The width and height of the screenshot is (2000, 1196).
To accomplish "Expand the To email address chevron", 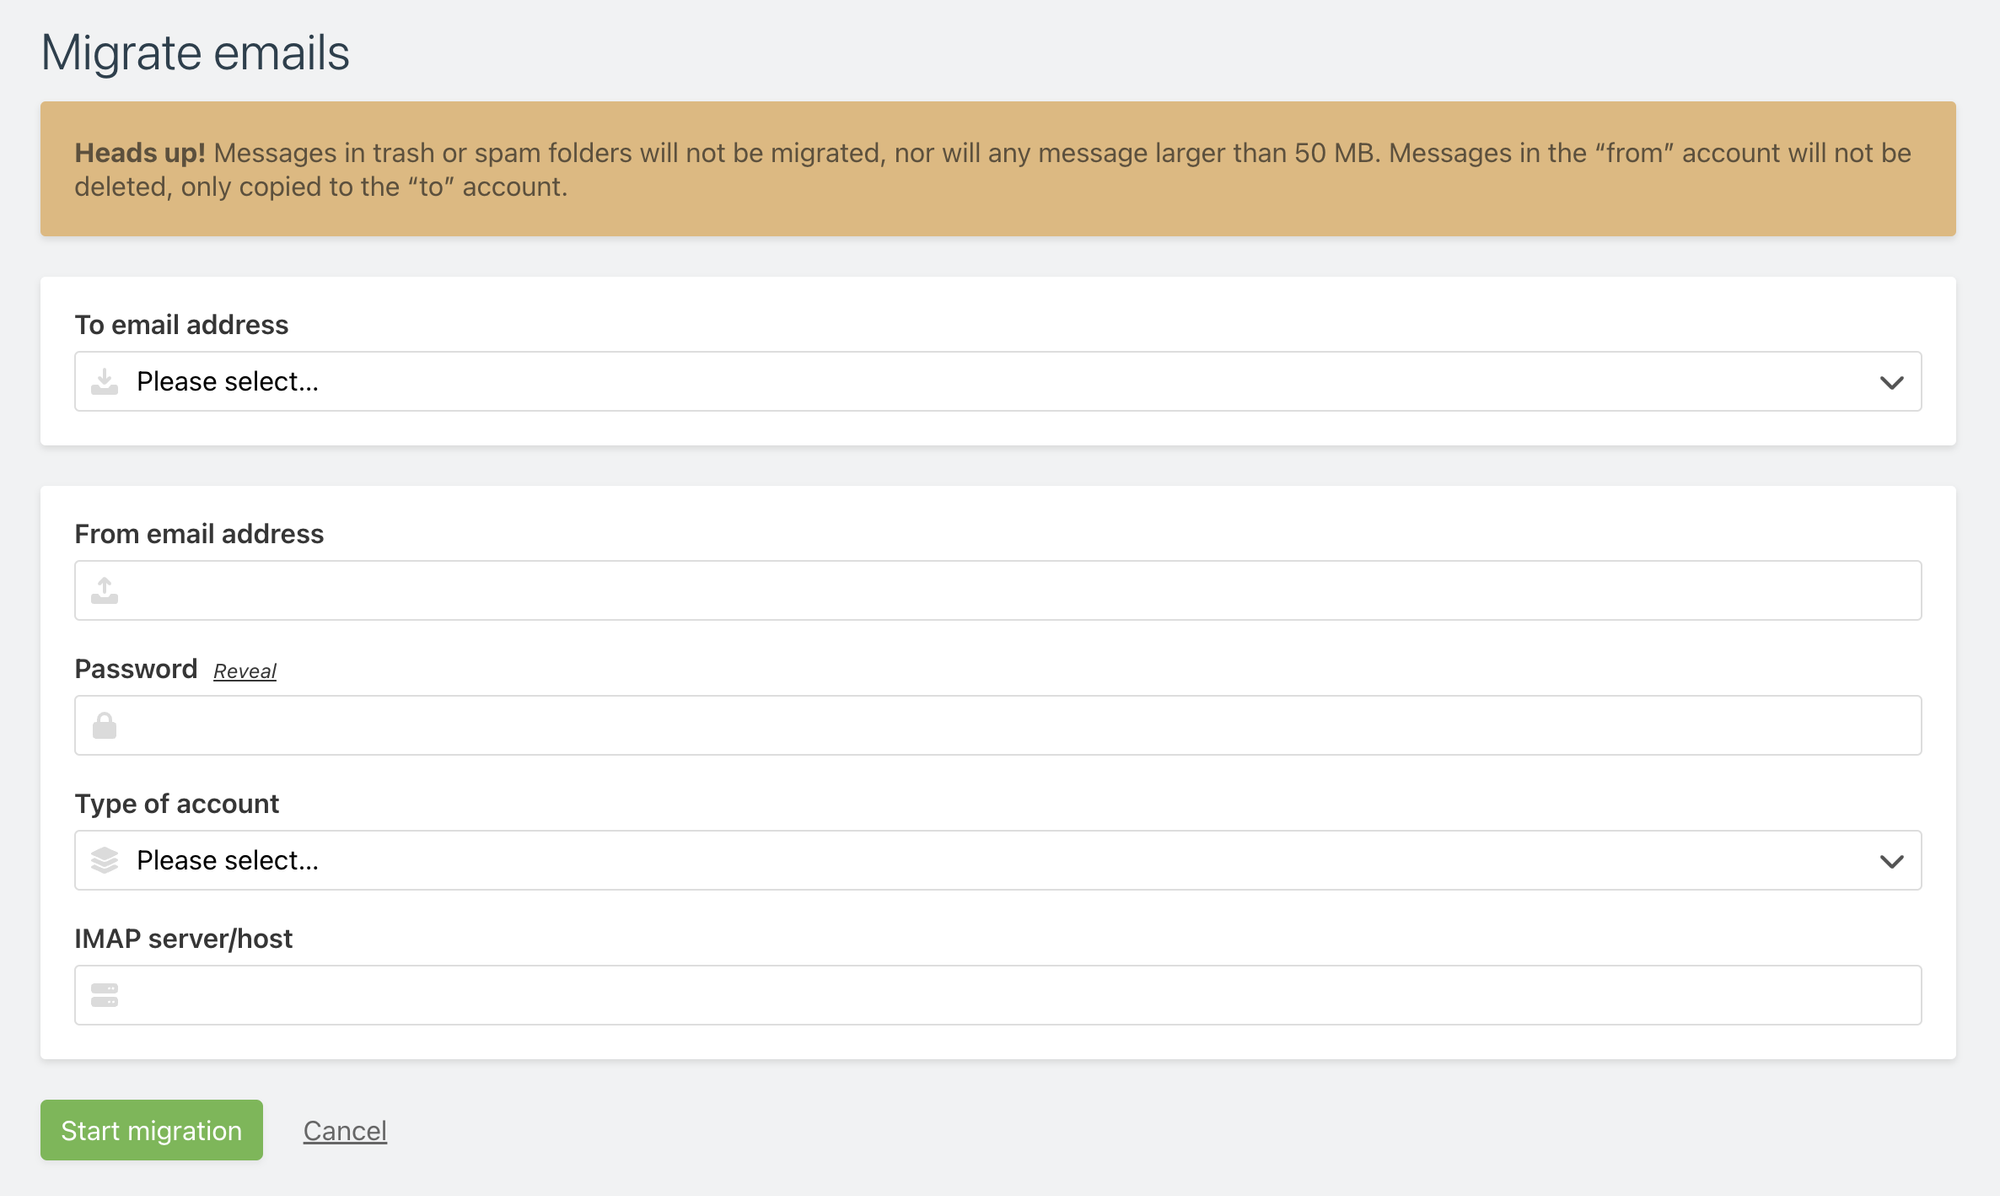I will [1891, 382].
